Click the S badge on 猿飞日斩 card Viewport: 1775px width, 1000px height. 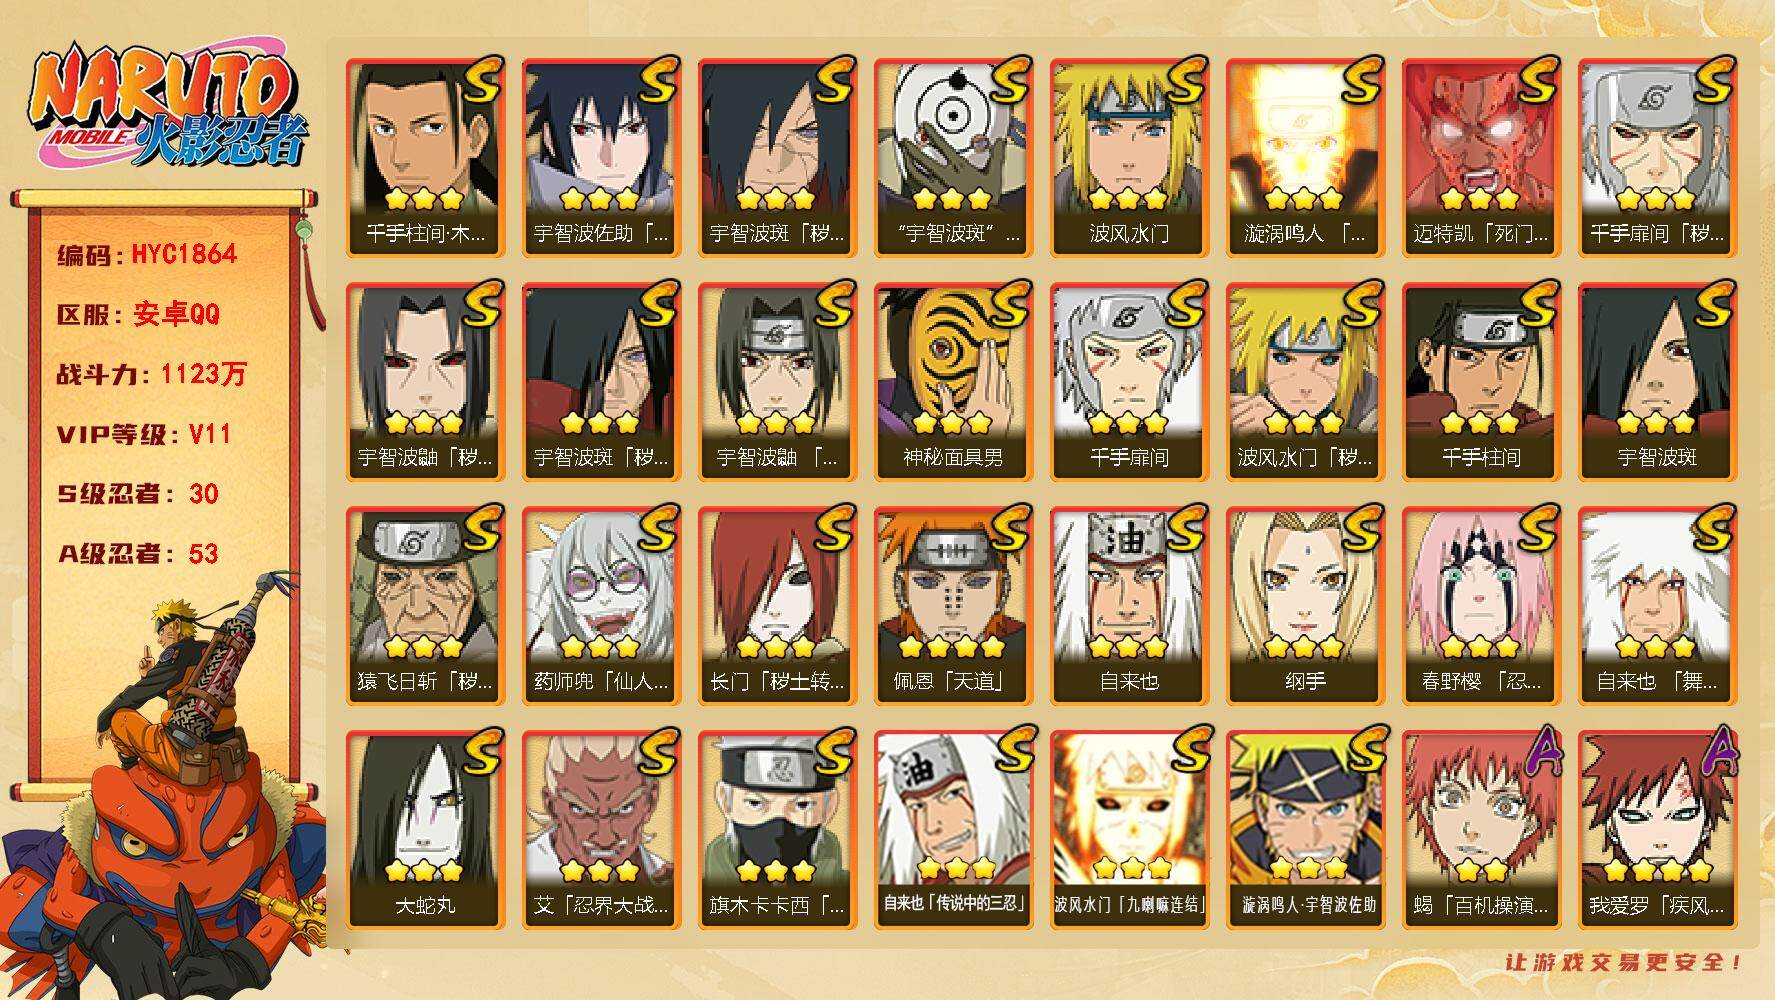[479, 529]
